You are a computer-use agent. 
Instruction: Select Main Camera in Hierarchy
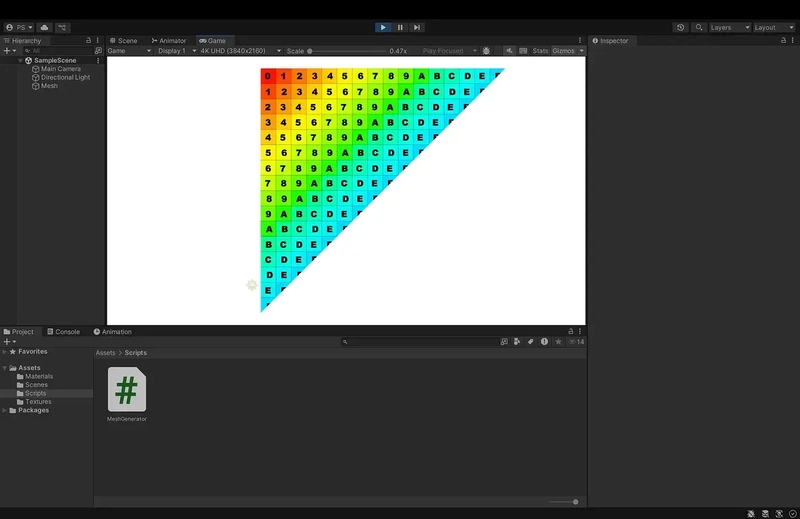(60, 69)
